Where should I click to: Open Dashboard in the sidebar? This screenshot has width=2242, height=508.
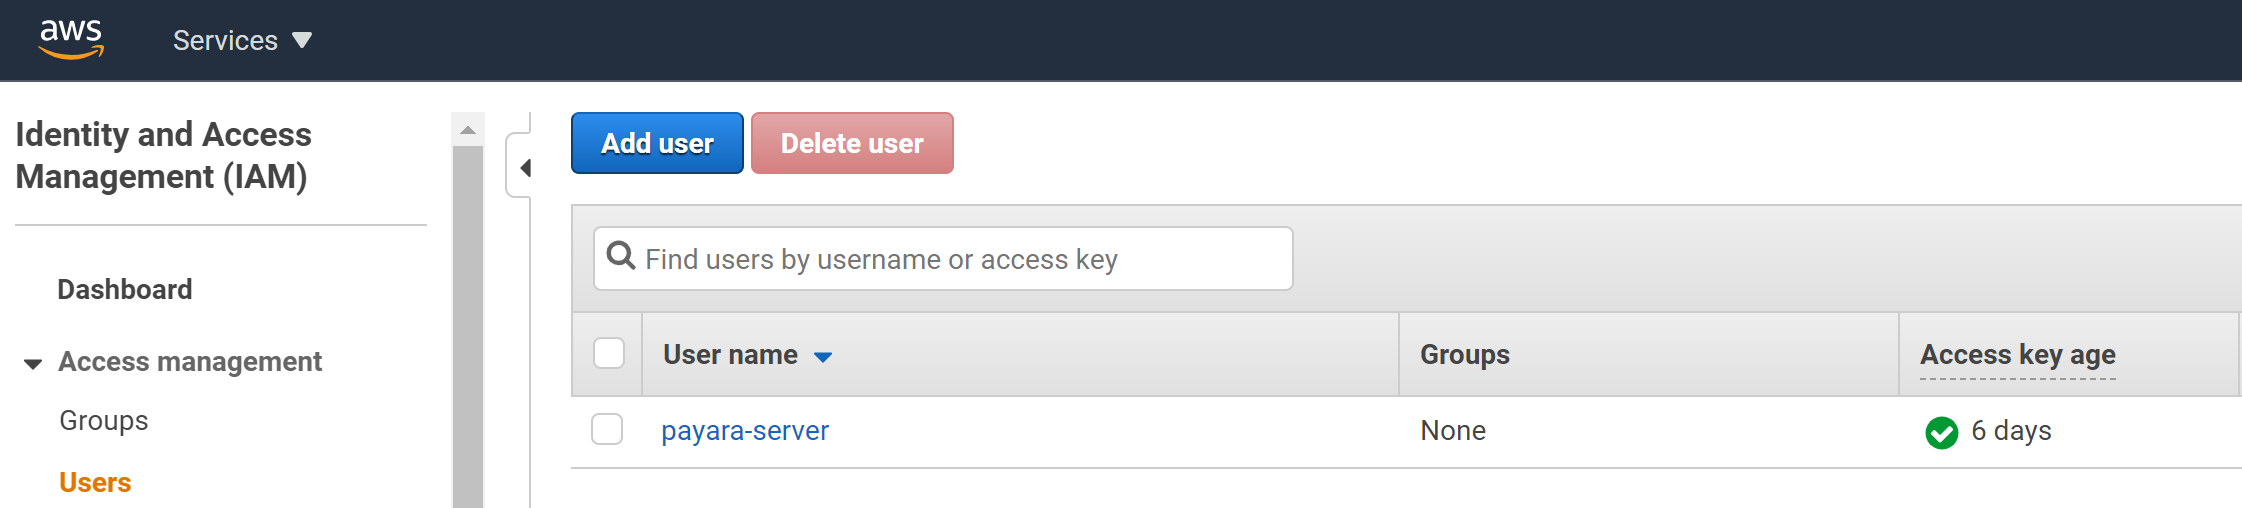[125, 289]
